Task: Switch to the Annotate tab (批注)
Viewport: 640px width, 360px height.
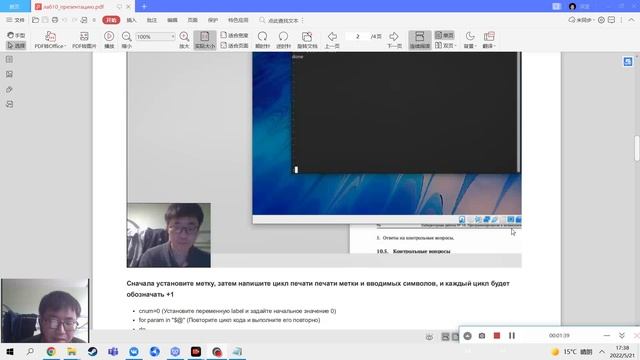Action: [x=152, y=20]
